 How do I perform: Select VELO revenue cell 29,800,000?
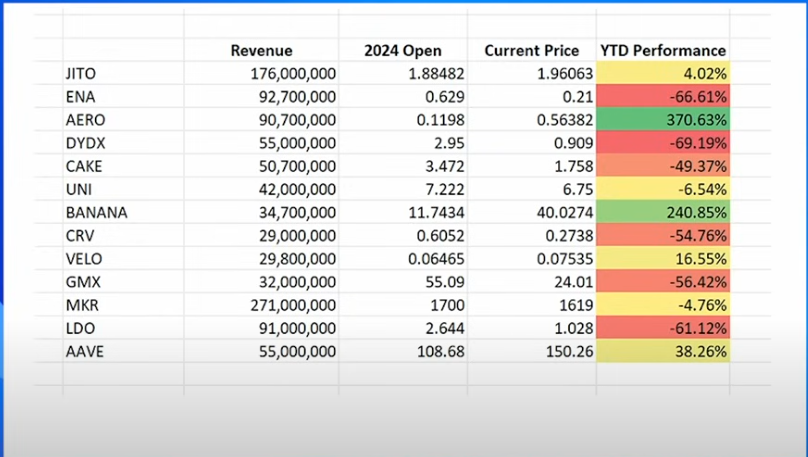(261, 259)
